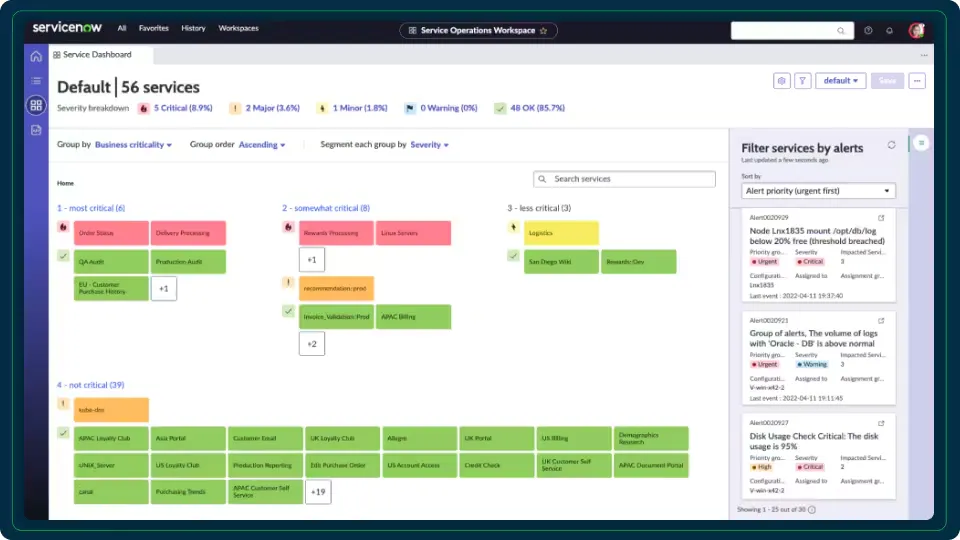
Task: Click the Save button
Action: [887, 81]
